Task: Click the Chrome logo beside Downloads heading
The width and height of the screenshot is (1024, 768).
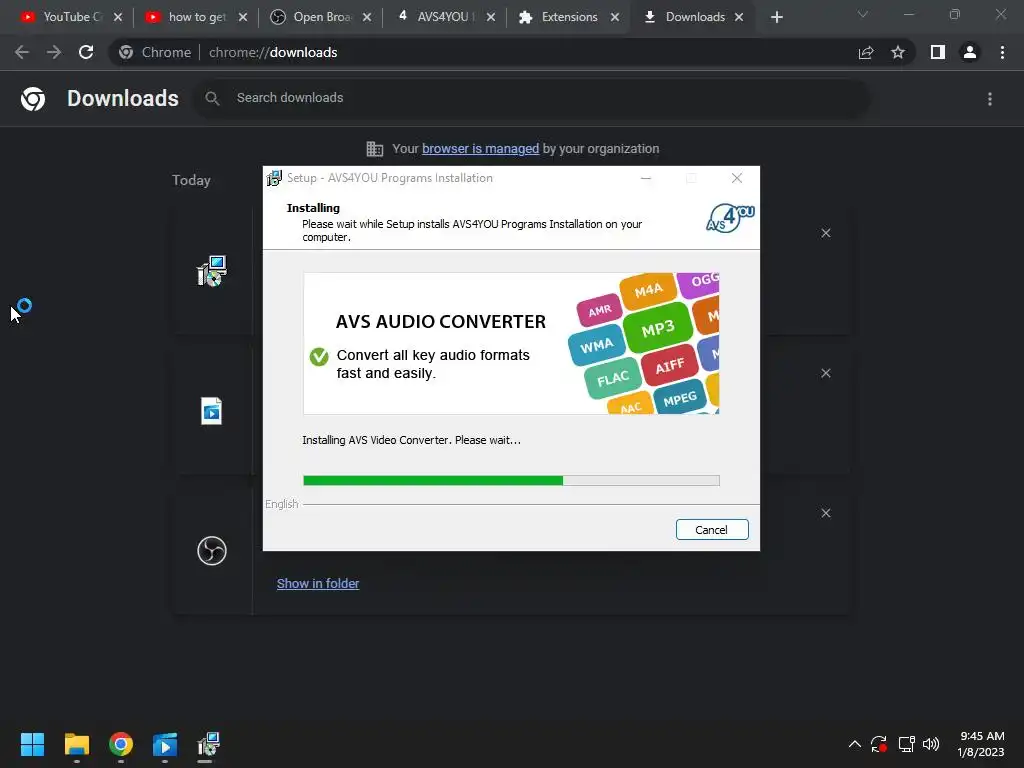Action: coord(33,99)
